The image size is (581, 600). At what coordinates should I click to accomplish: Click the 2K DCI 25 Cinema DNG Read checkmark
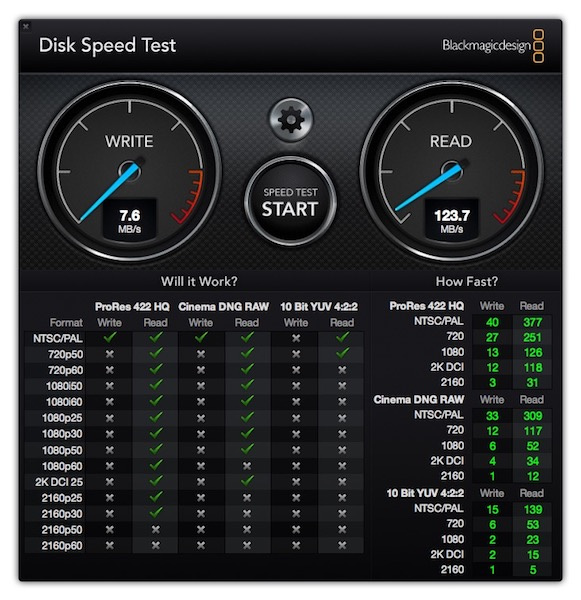tap(247, 481)
